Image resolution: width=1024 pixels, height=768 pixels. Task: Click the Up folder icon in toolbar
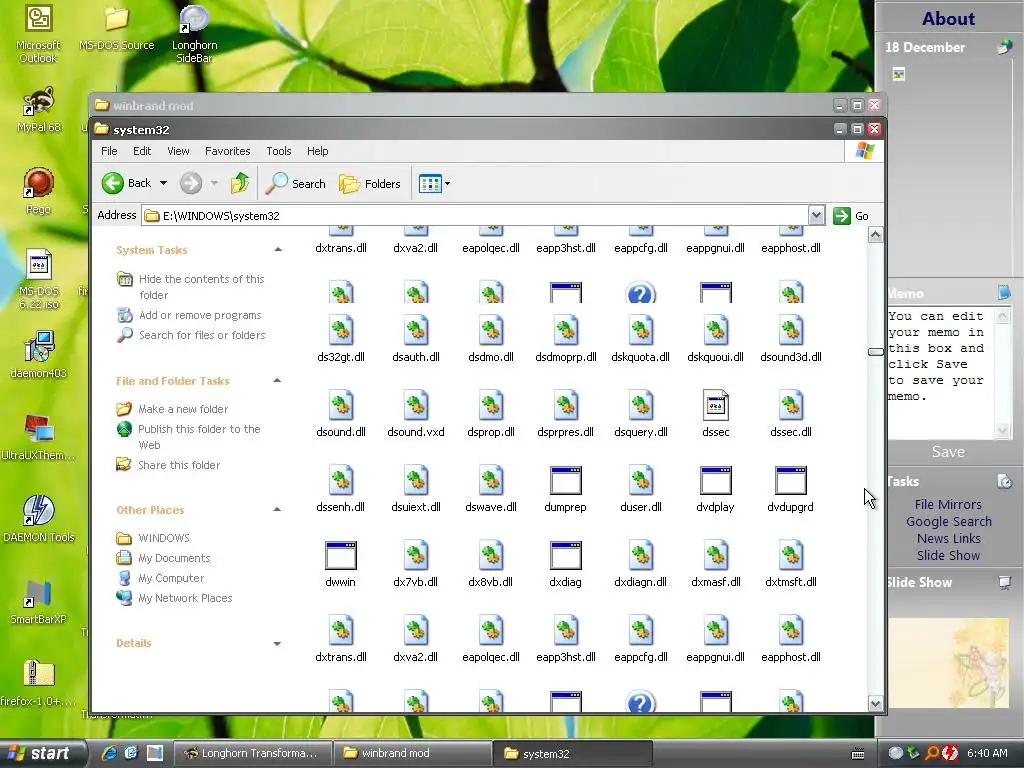[240, 184]
